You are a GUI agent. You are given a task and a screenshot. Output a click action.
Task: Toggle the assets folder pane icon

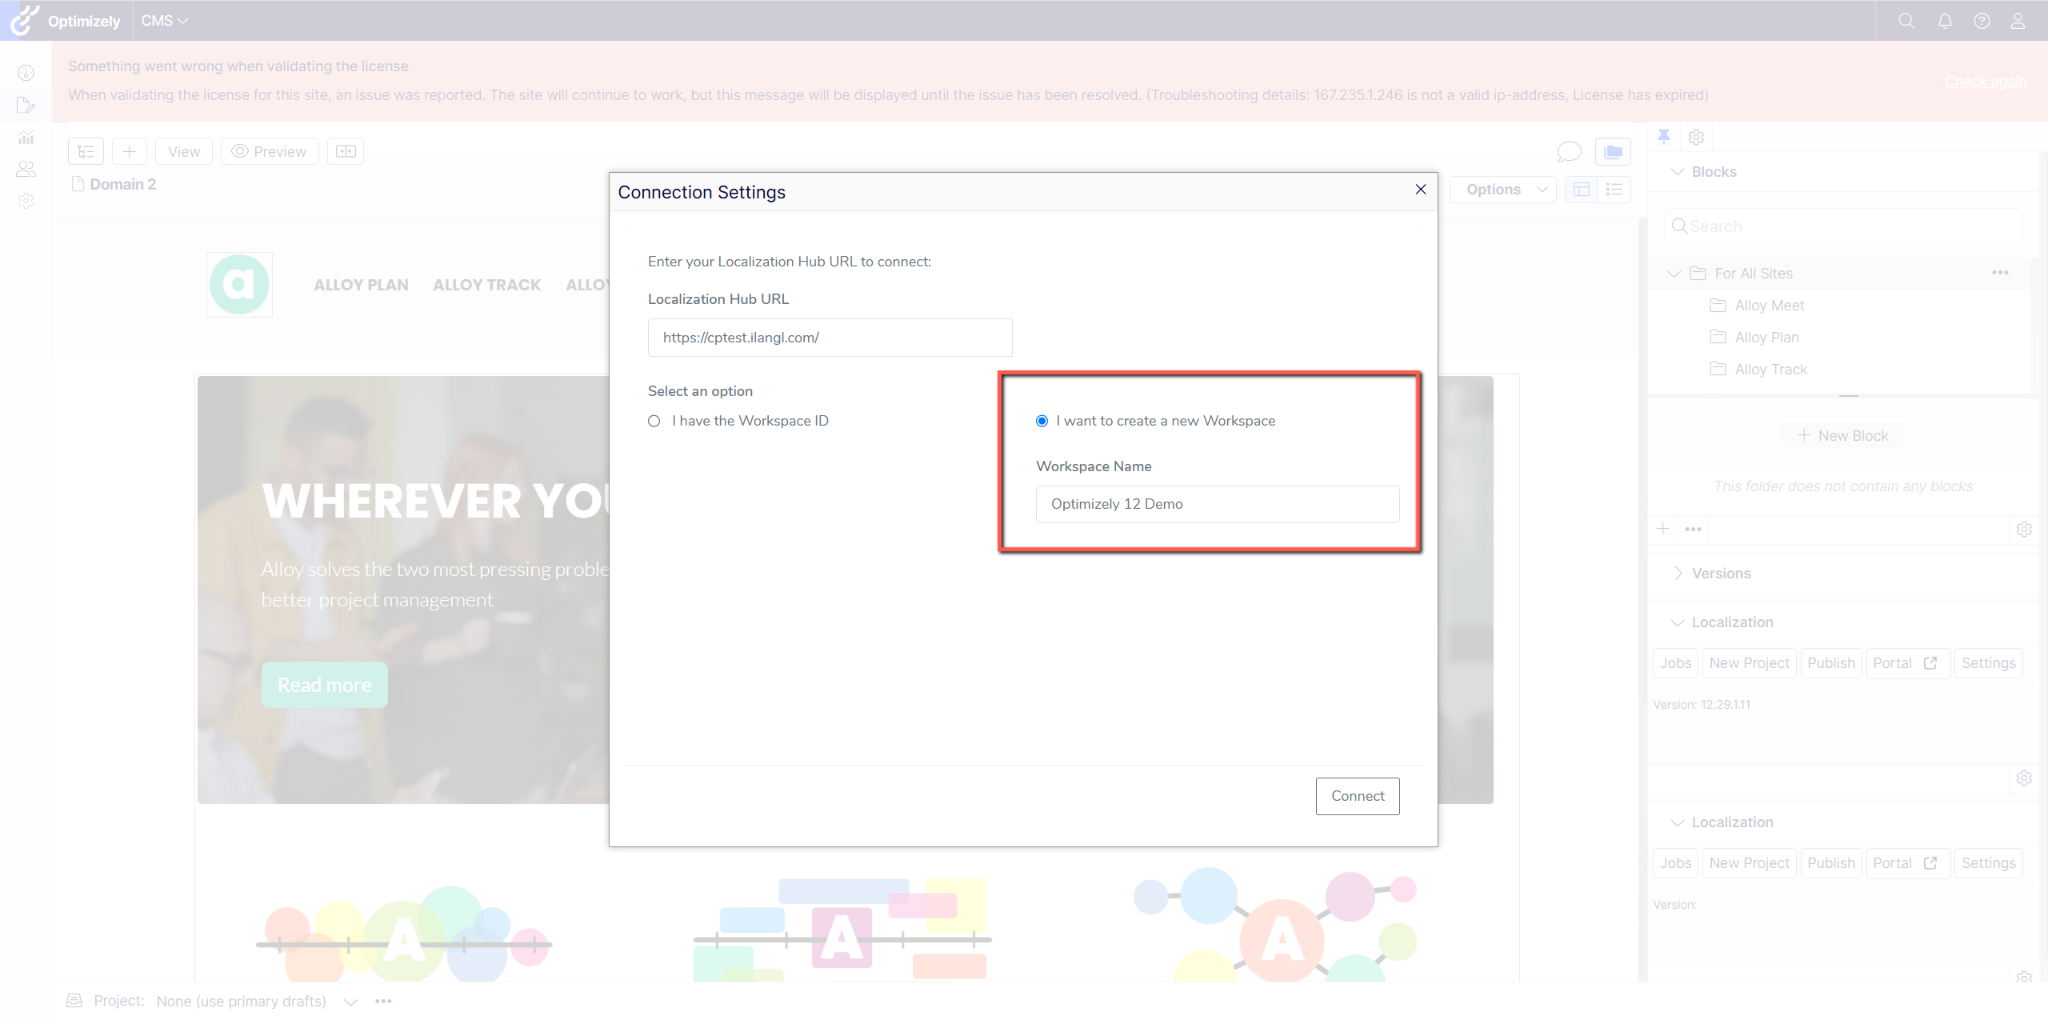[x=1613, y=151]
